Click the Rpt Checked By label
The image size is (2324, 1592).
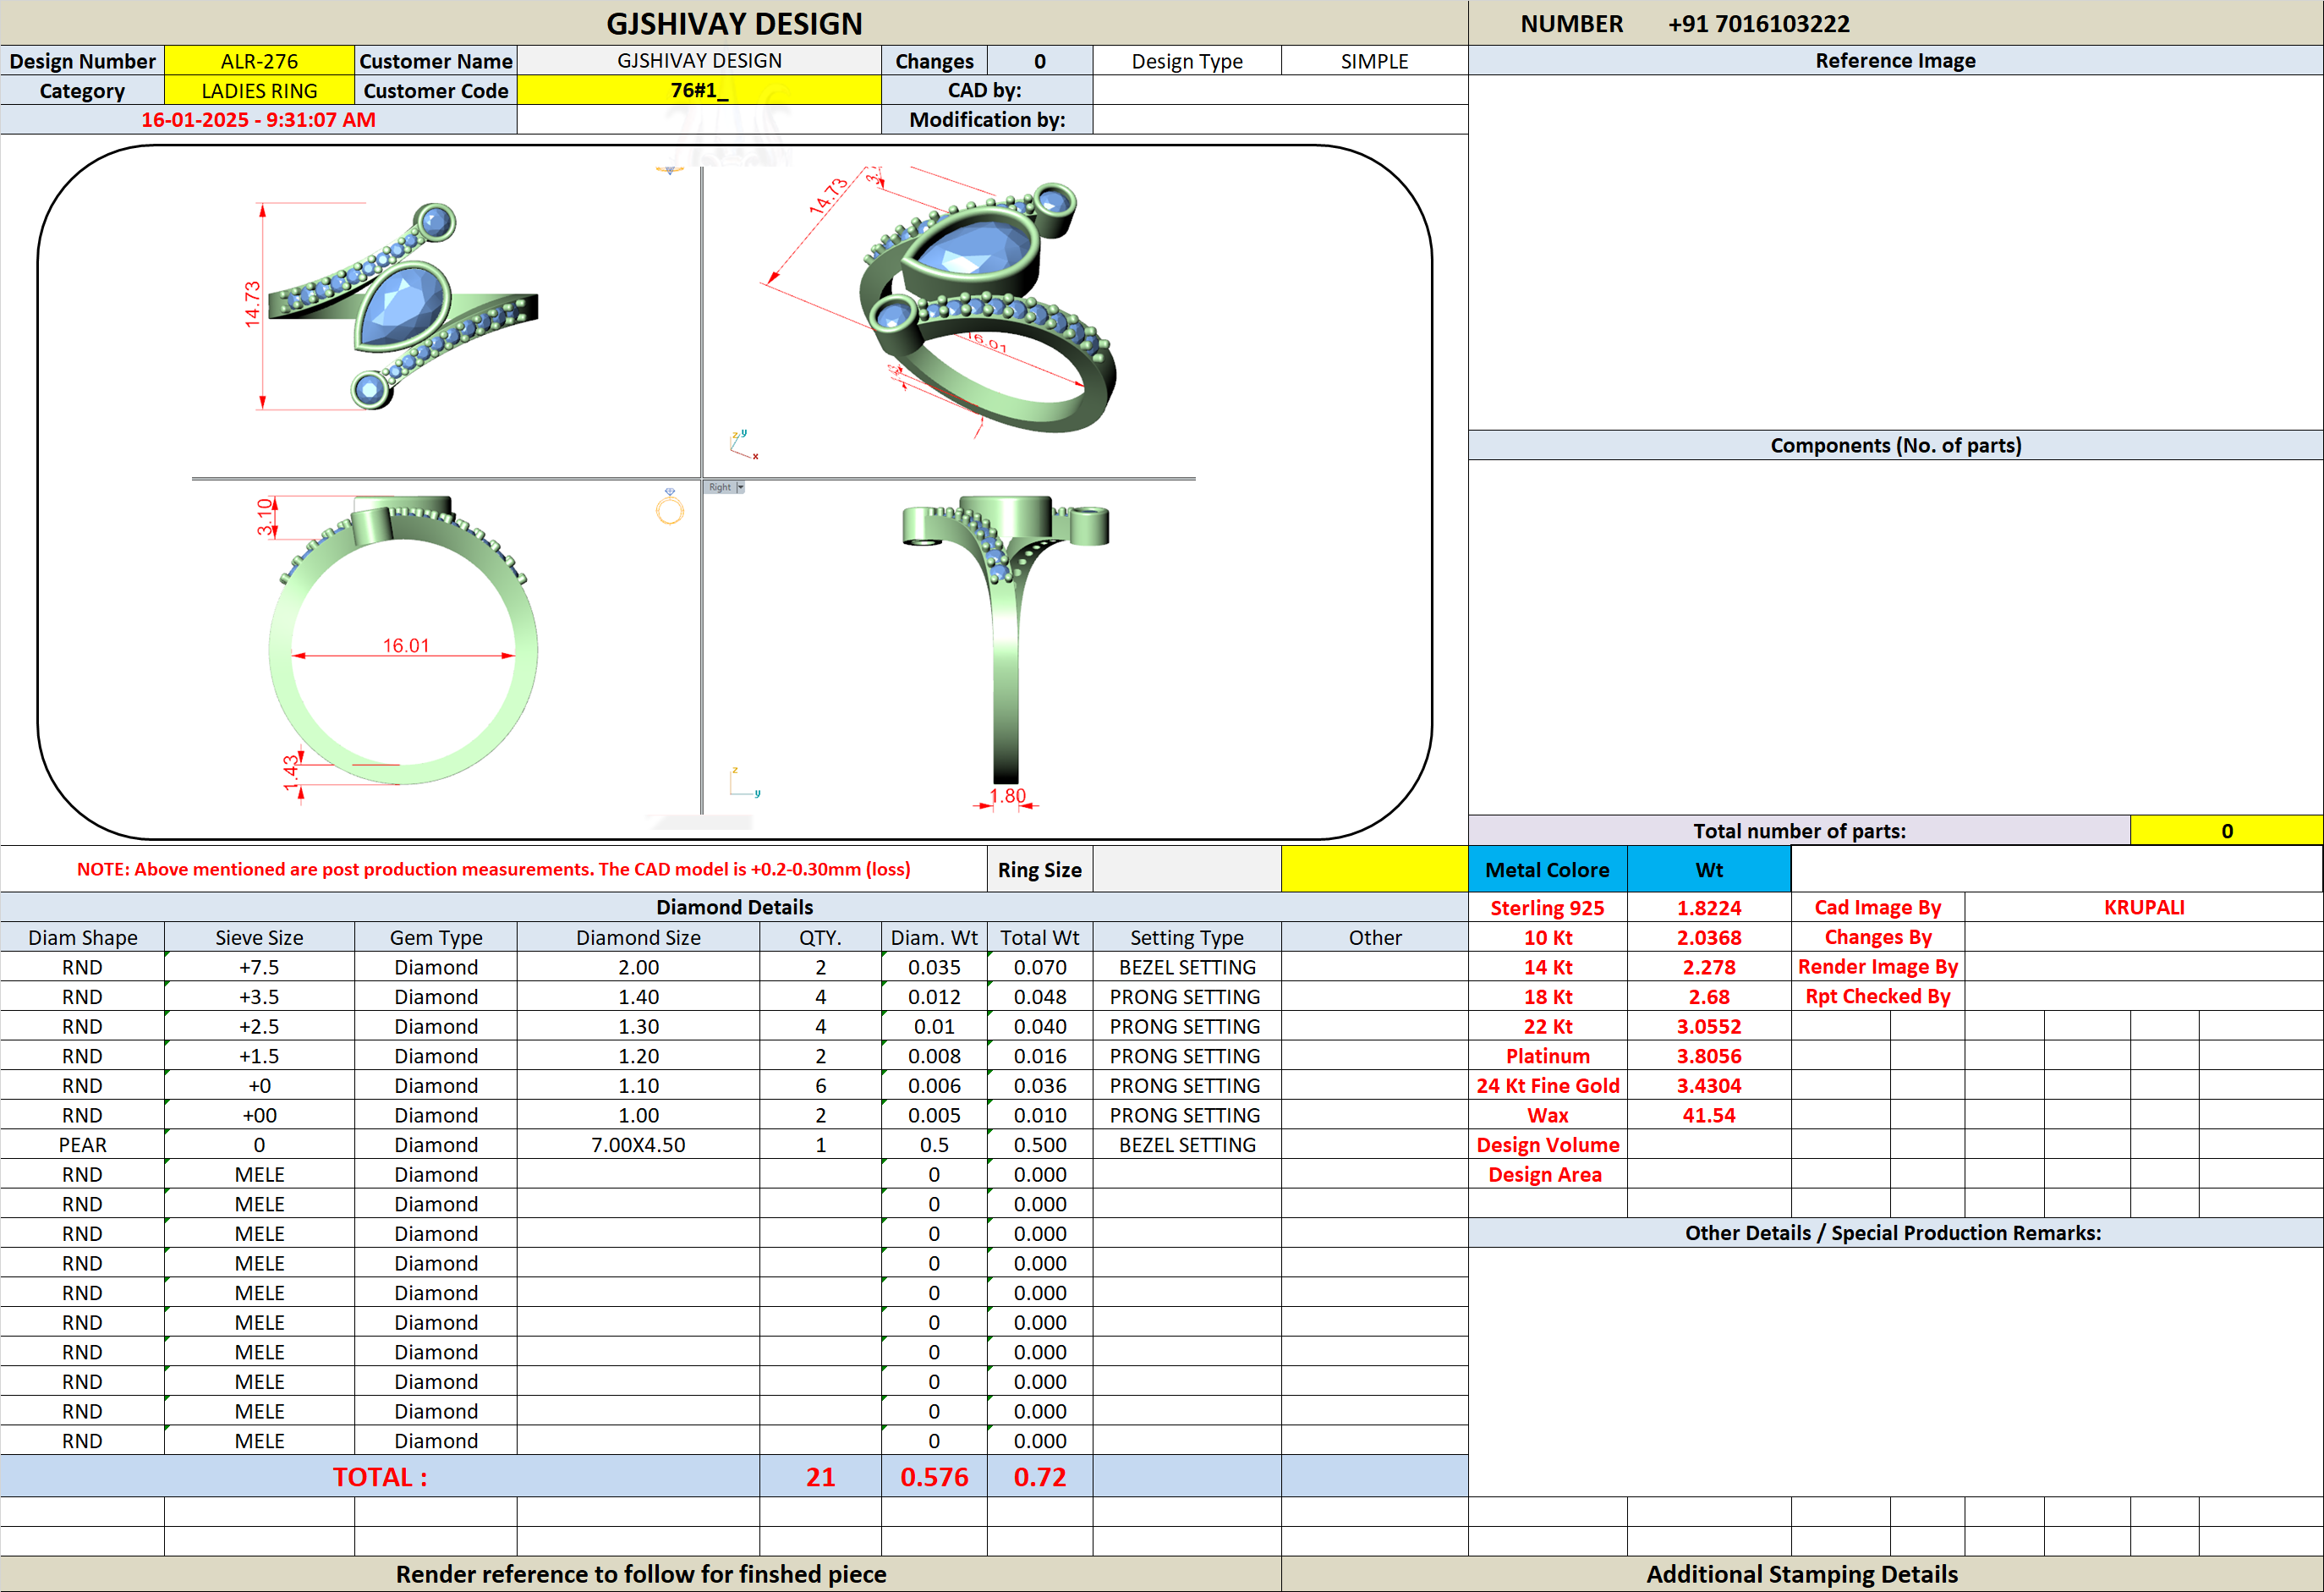click(x=1877, y=996)
